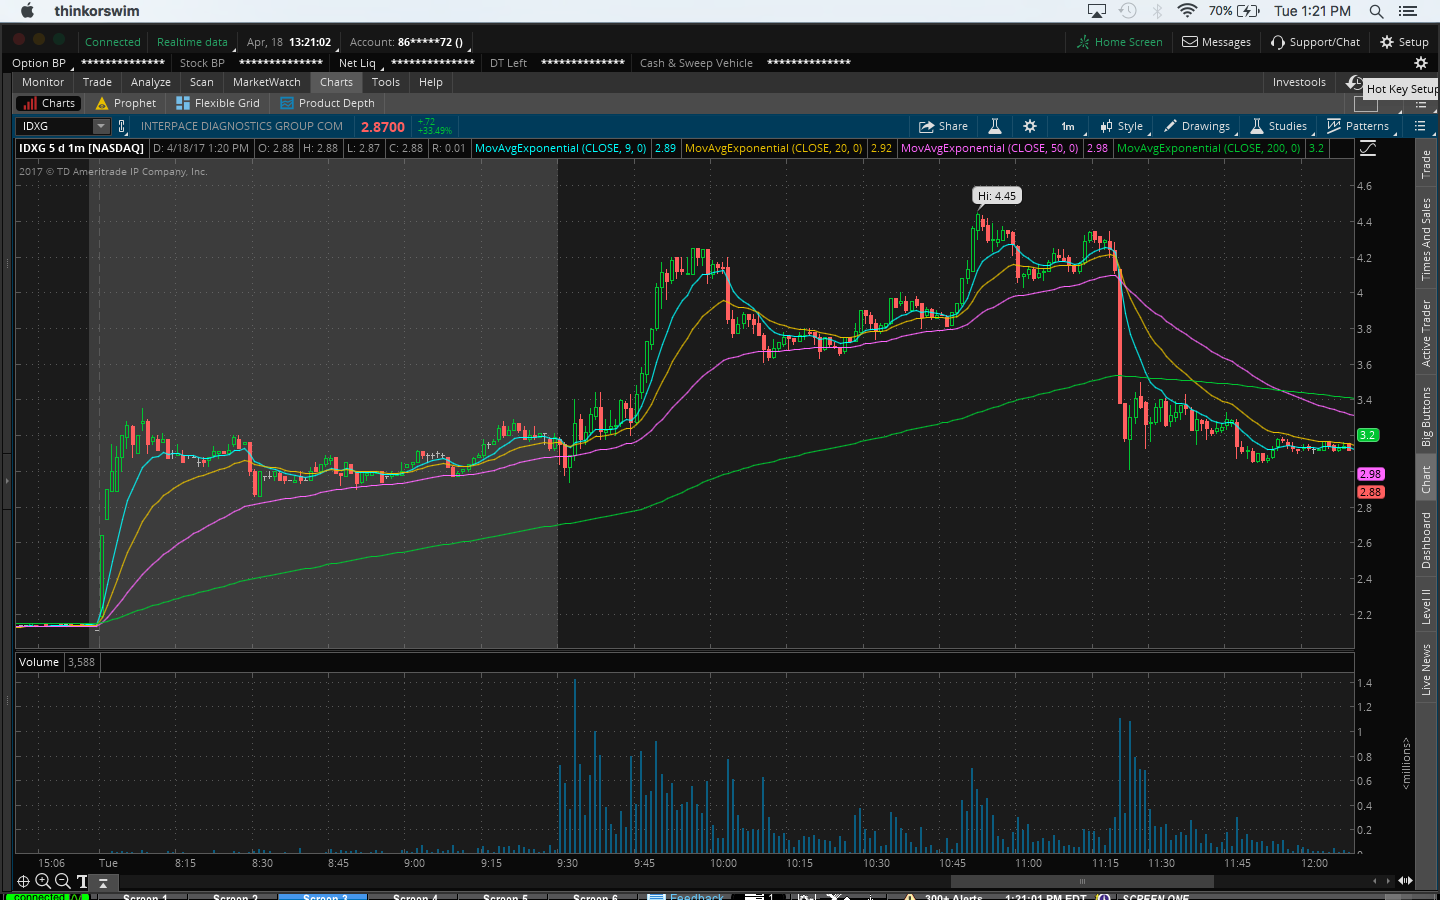The width and height of the screenshot is (1440, 900).
Task: Click the chart horizontal scrollbar thumb
Action: tap(1082, 881)
